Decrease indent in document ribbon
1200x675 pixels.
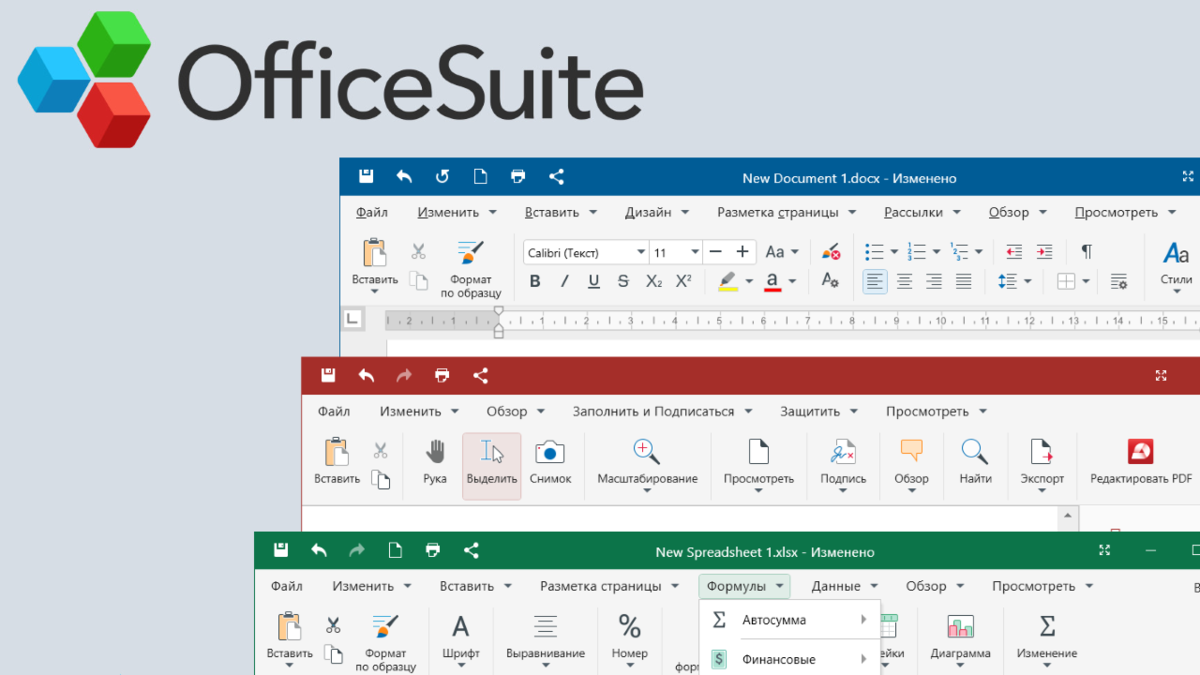[1014, 252]
